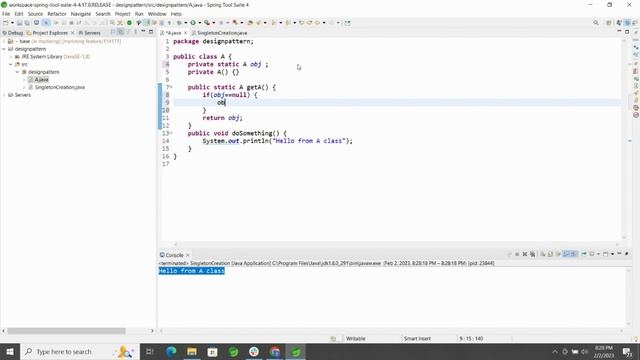Click the External Tools run icon
Viewport: 640px width, 360px height.
207,23
